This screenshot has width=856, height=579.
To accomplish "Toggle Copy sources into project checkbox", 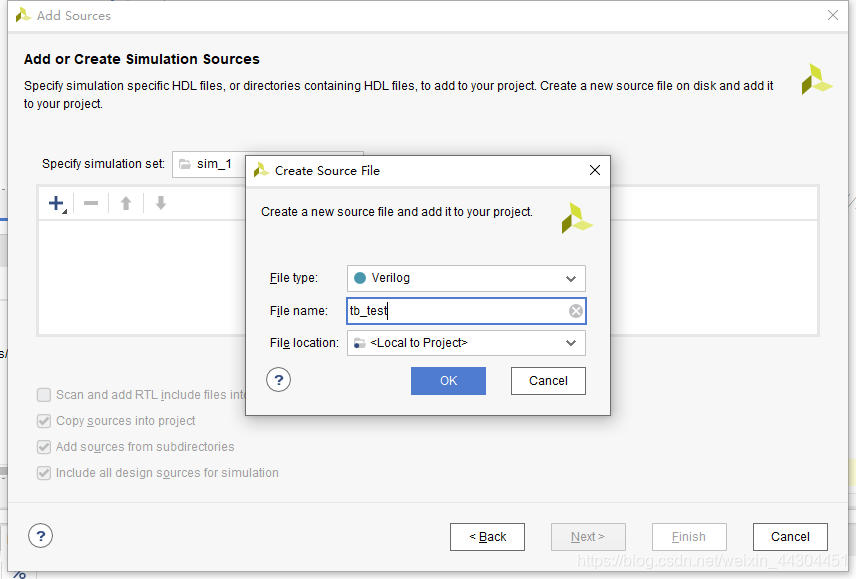I will pos(44,421).
